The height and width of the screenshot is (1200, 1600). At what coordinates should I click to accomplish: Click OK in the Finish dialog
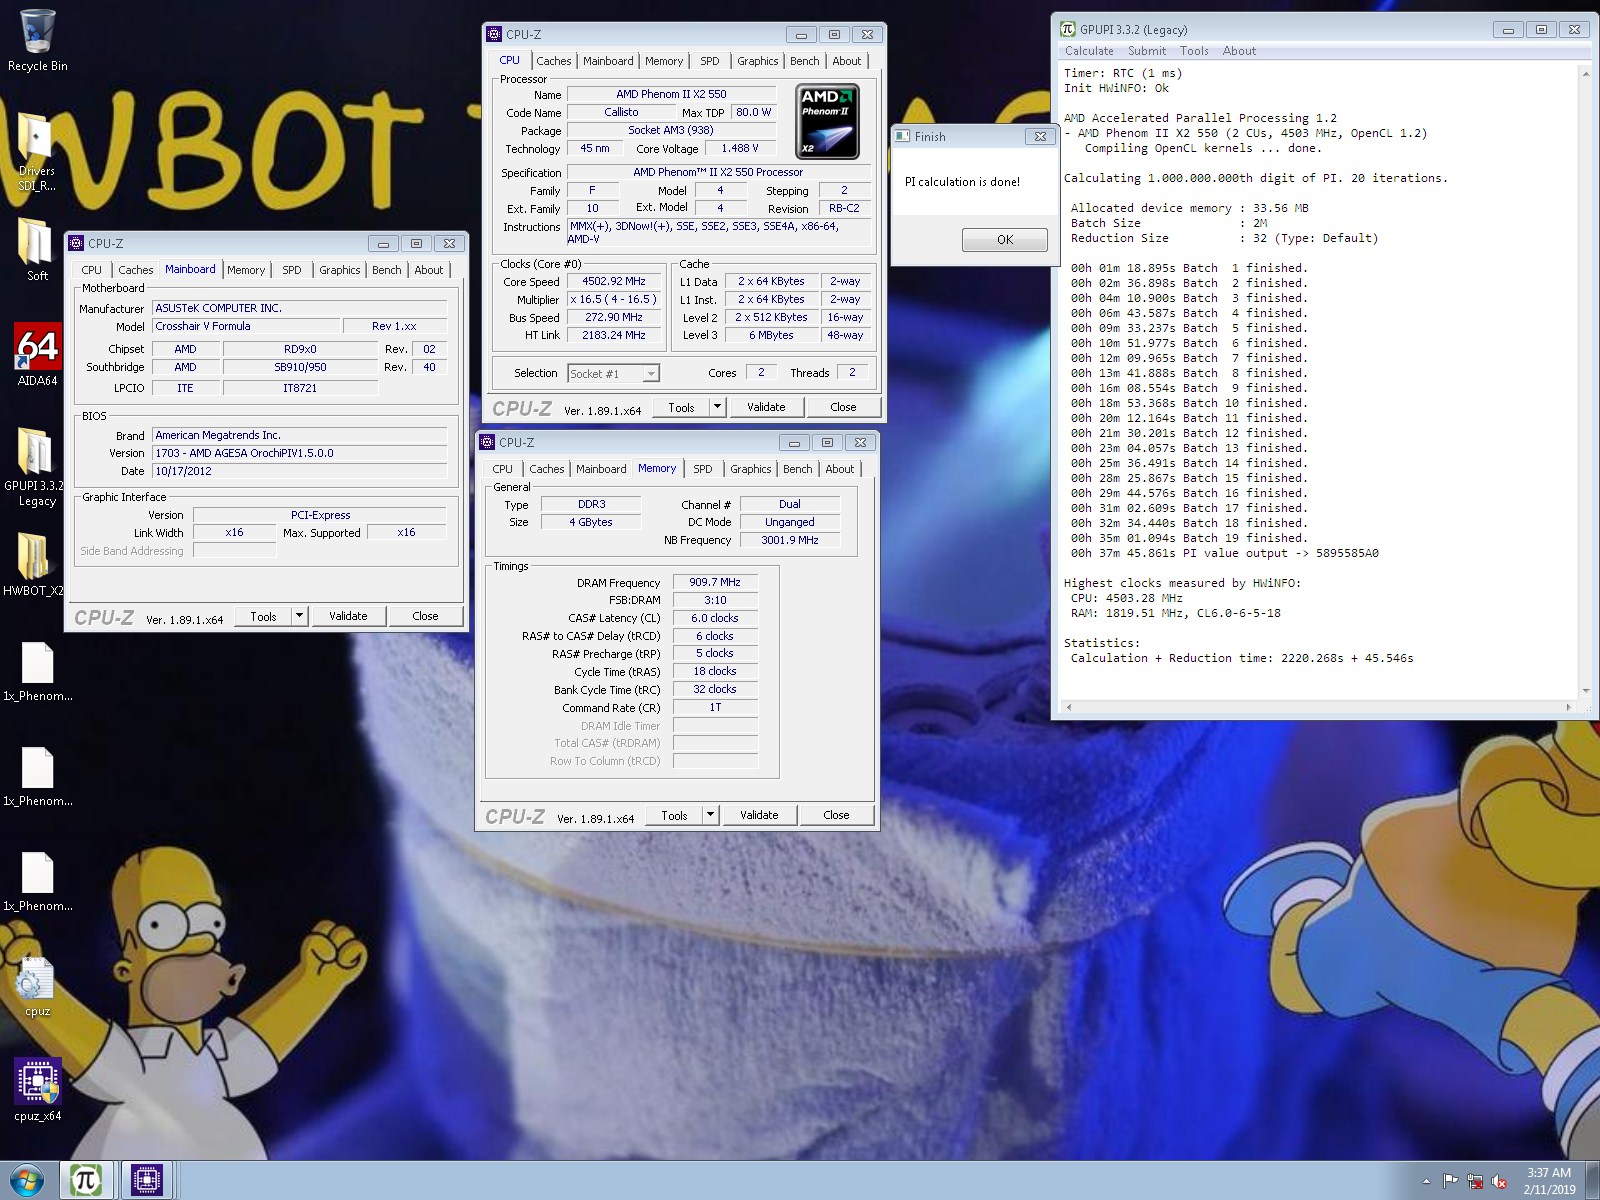pyautogui.click(x=1005, y=240)
